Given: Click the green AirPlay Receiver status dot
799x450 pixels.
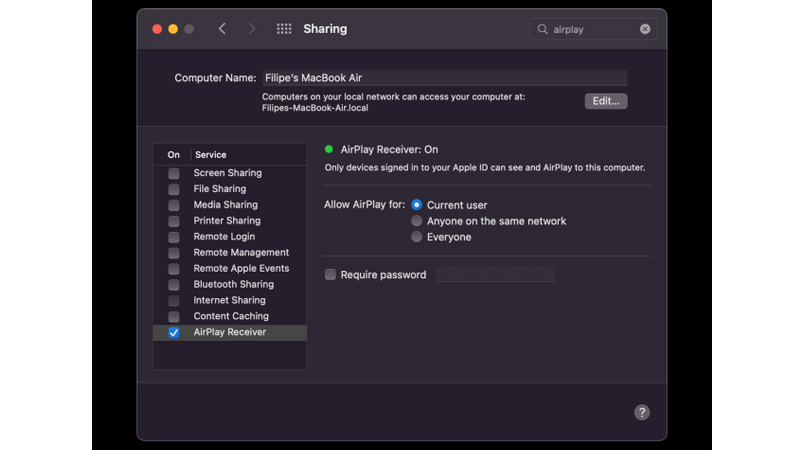Looking at the screenshot, I should click(x=329, y=149).
